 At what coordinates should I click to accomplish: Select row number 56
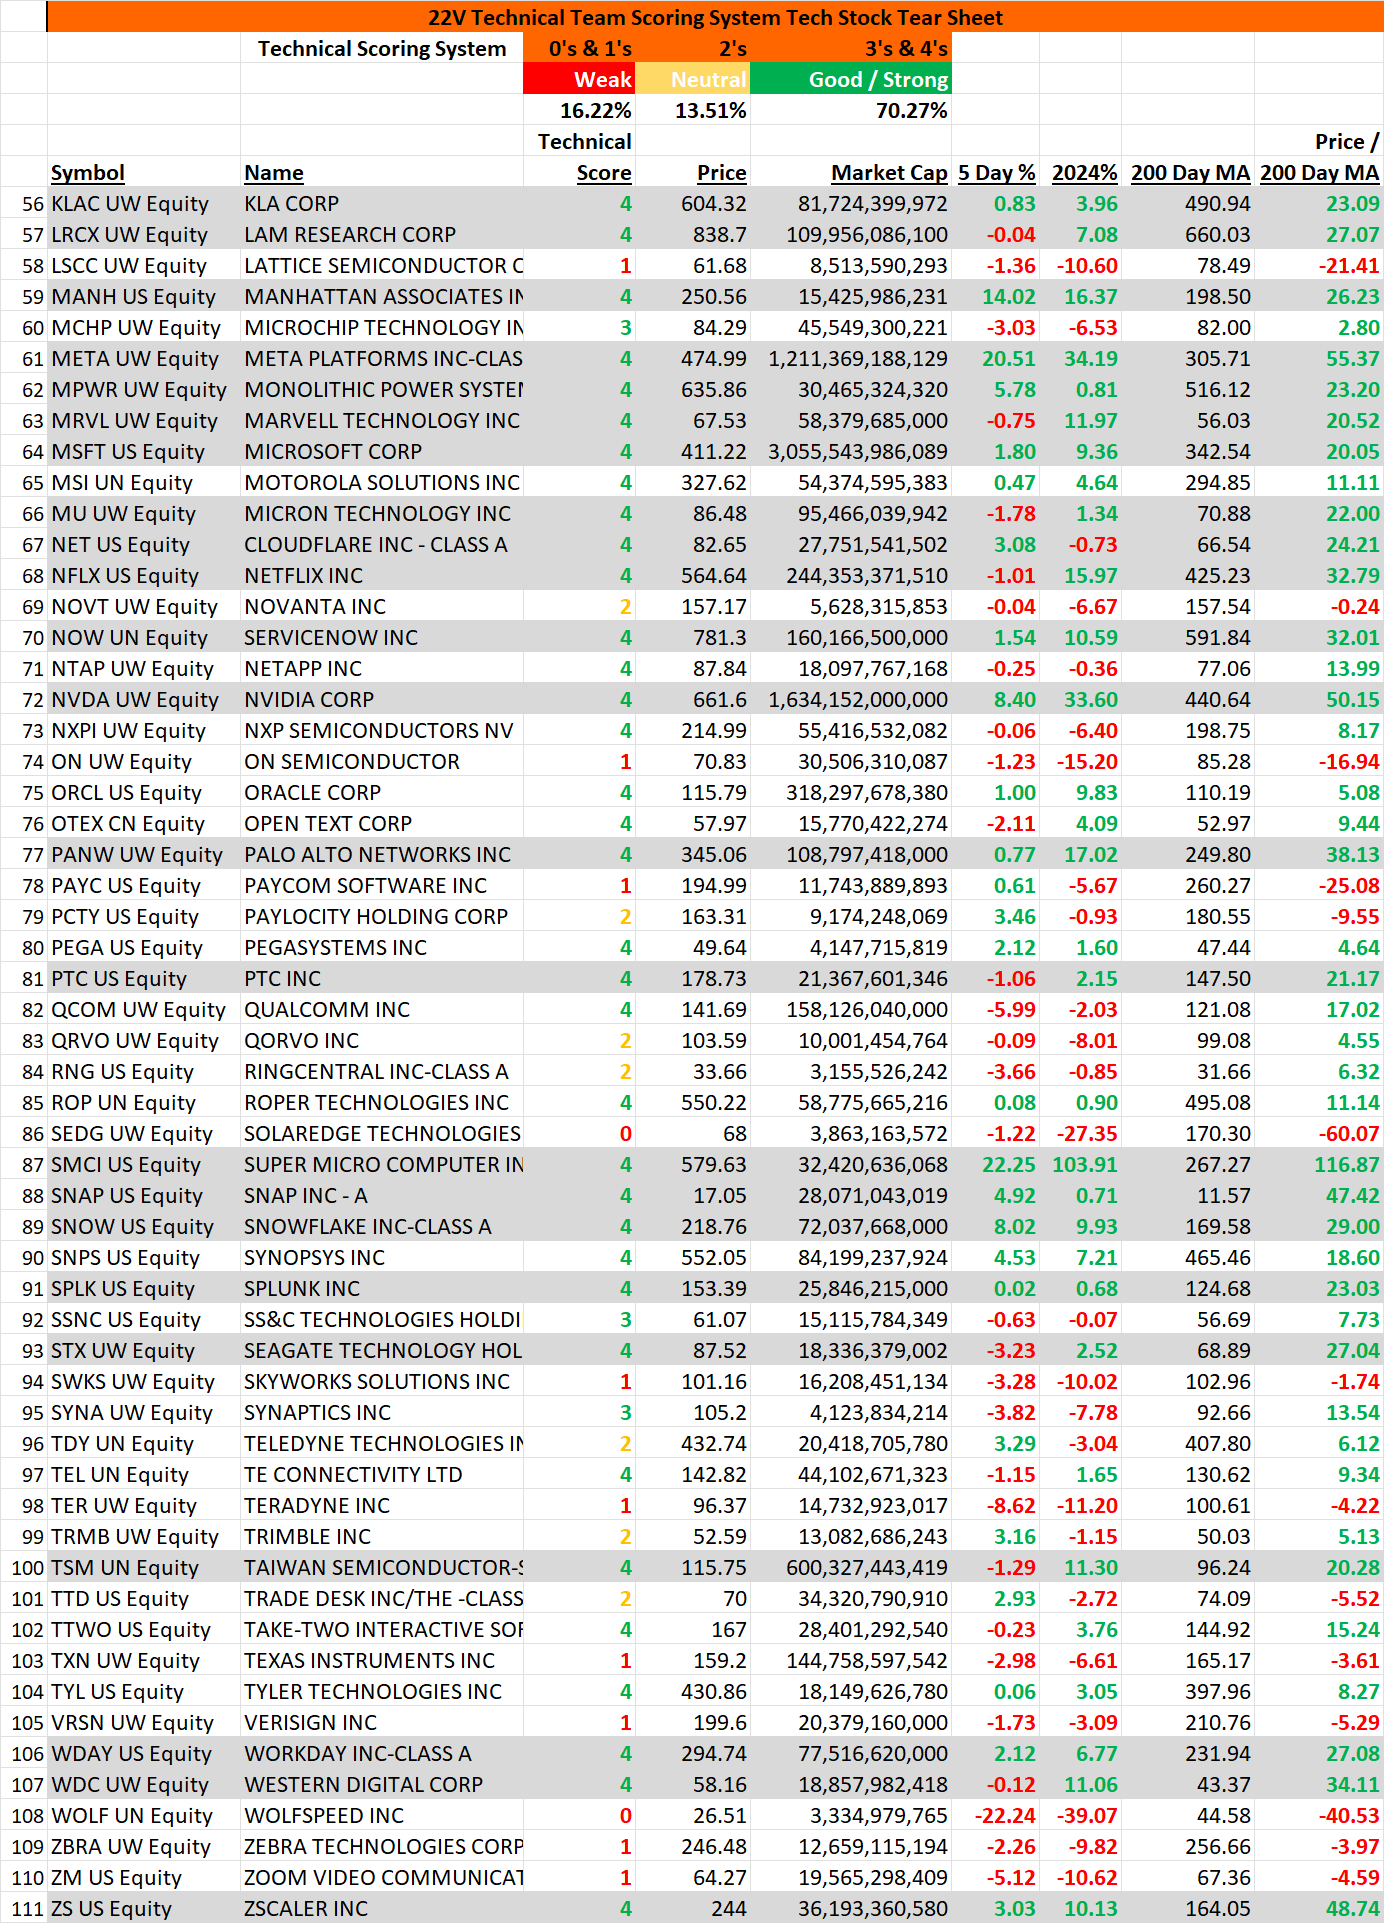coord(24,203)
